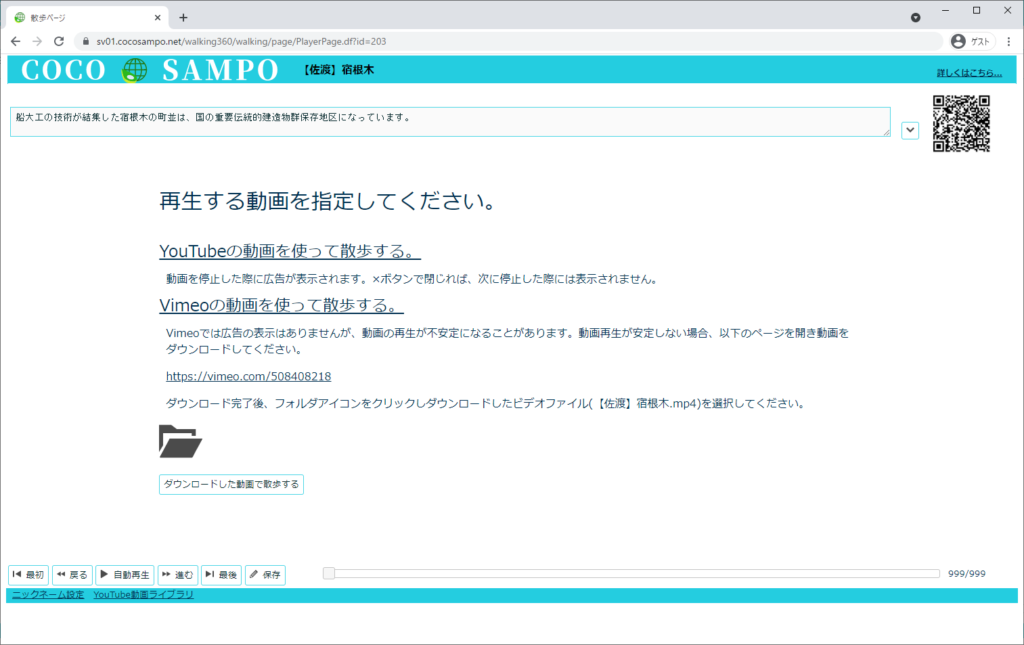1024x645 pixels.
Task: Click the folder icon to select video file
Action: (x=180, y=441)
